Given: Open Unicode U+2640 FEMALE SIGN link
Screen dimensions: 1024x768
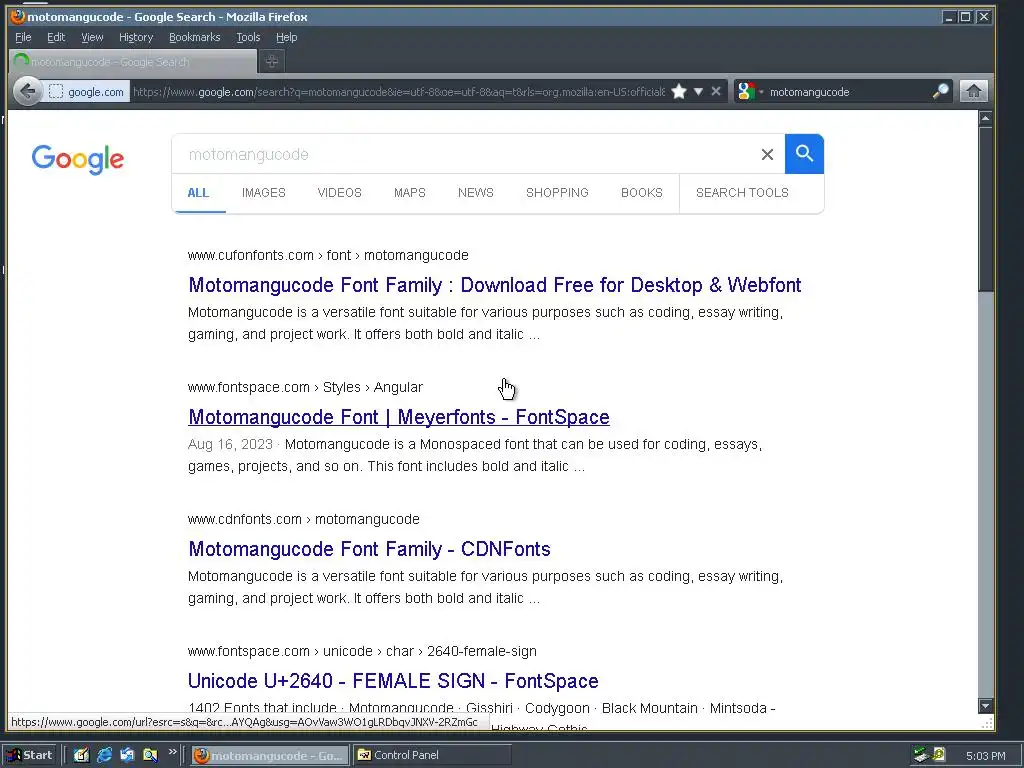Looking at the screenshot, I should [393, 681].
